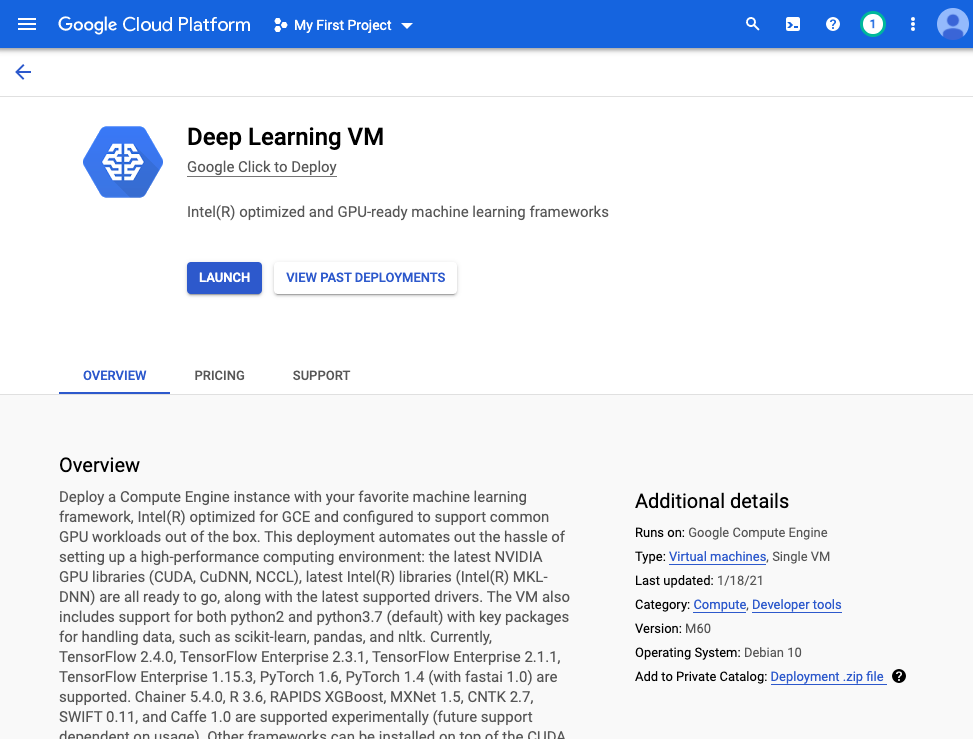Click View Past Deployments button
The image size is (973, 739).
tap(365, 277)
